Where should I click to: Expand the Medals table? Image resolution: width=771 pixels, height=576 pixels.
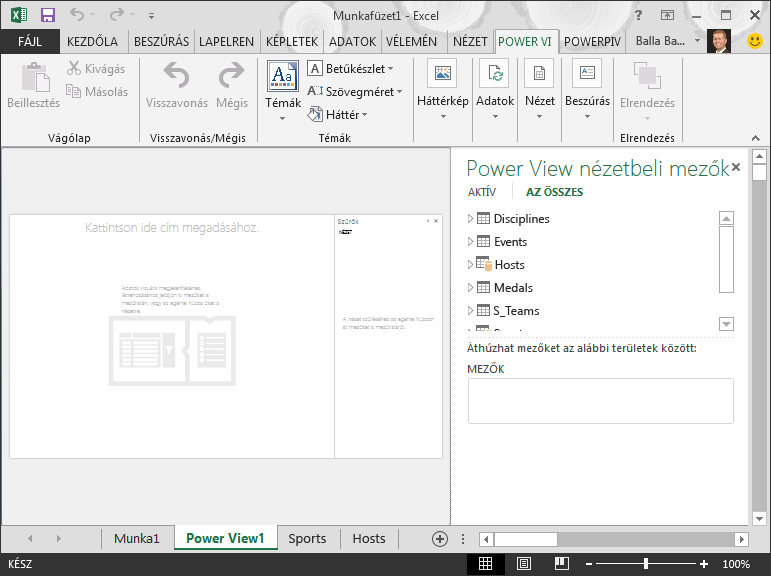coord(470,287)
